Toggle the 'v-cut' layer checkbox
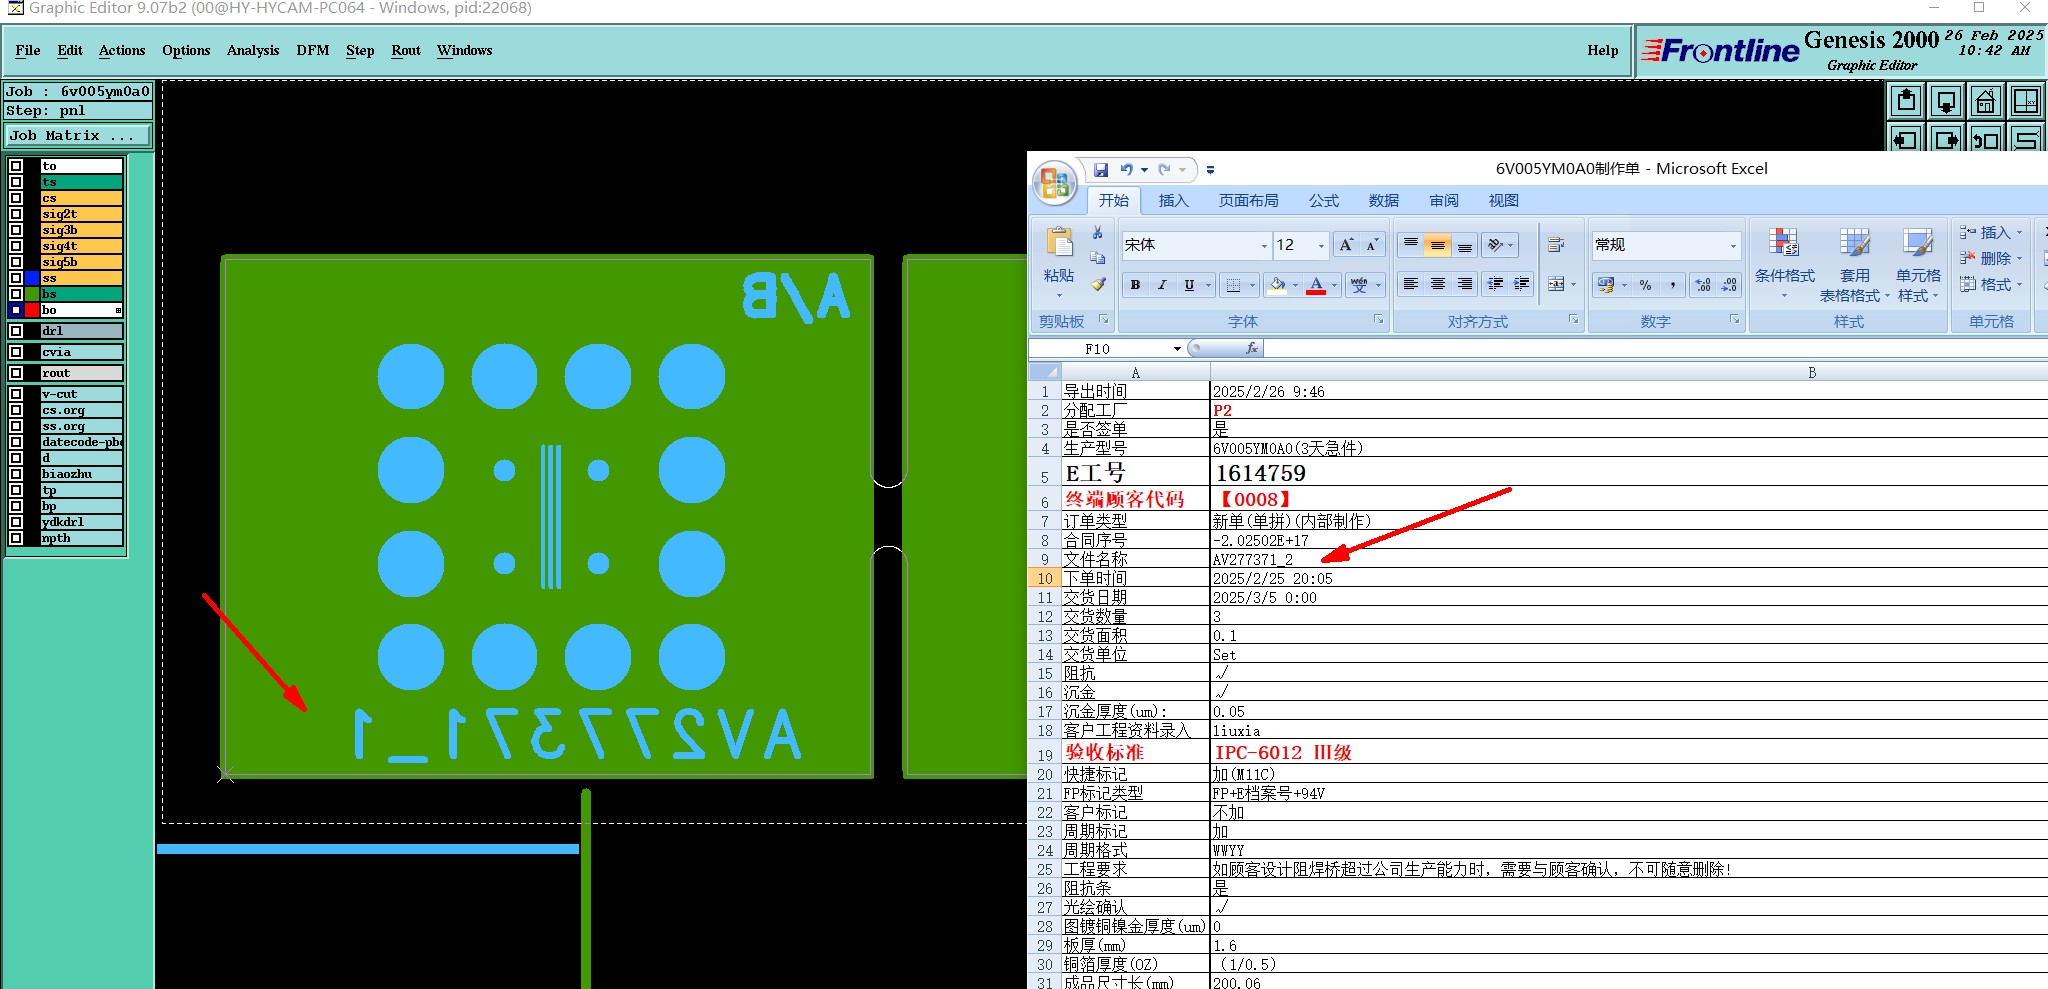This screenshot has width=2048, height=989. pos(16,394)
